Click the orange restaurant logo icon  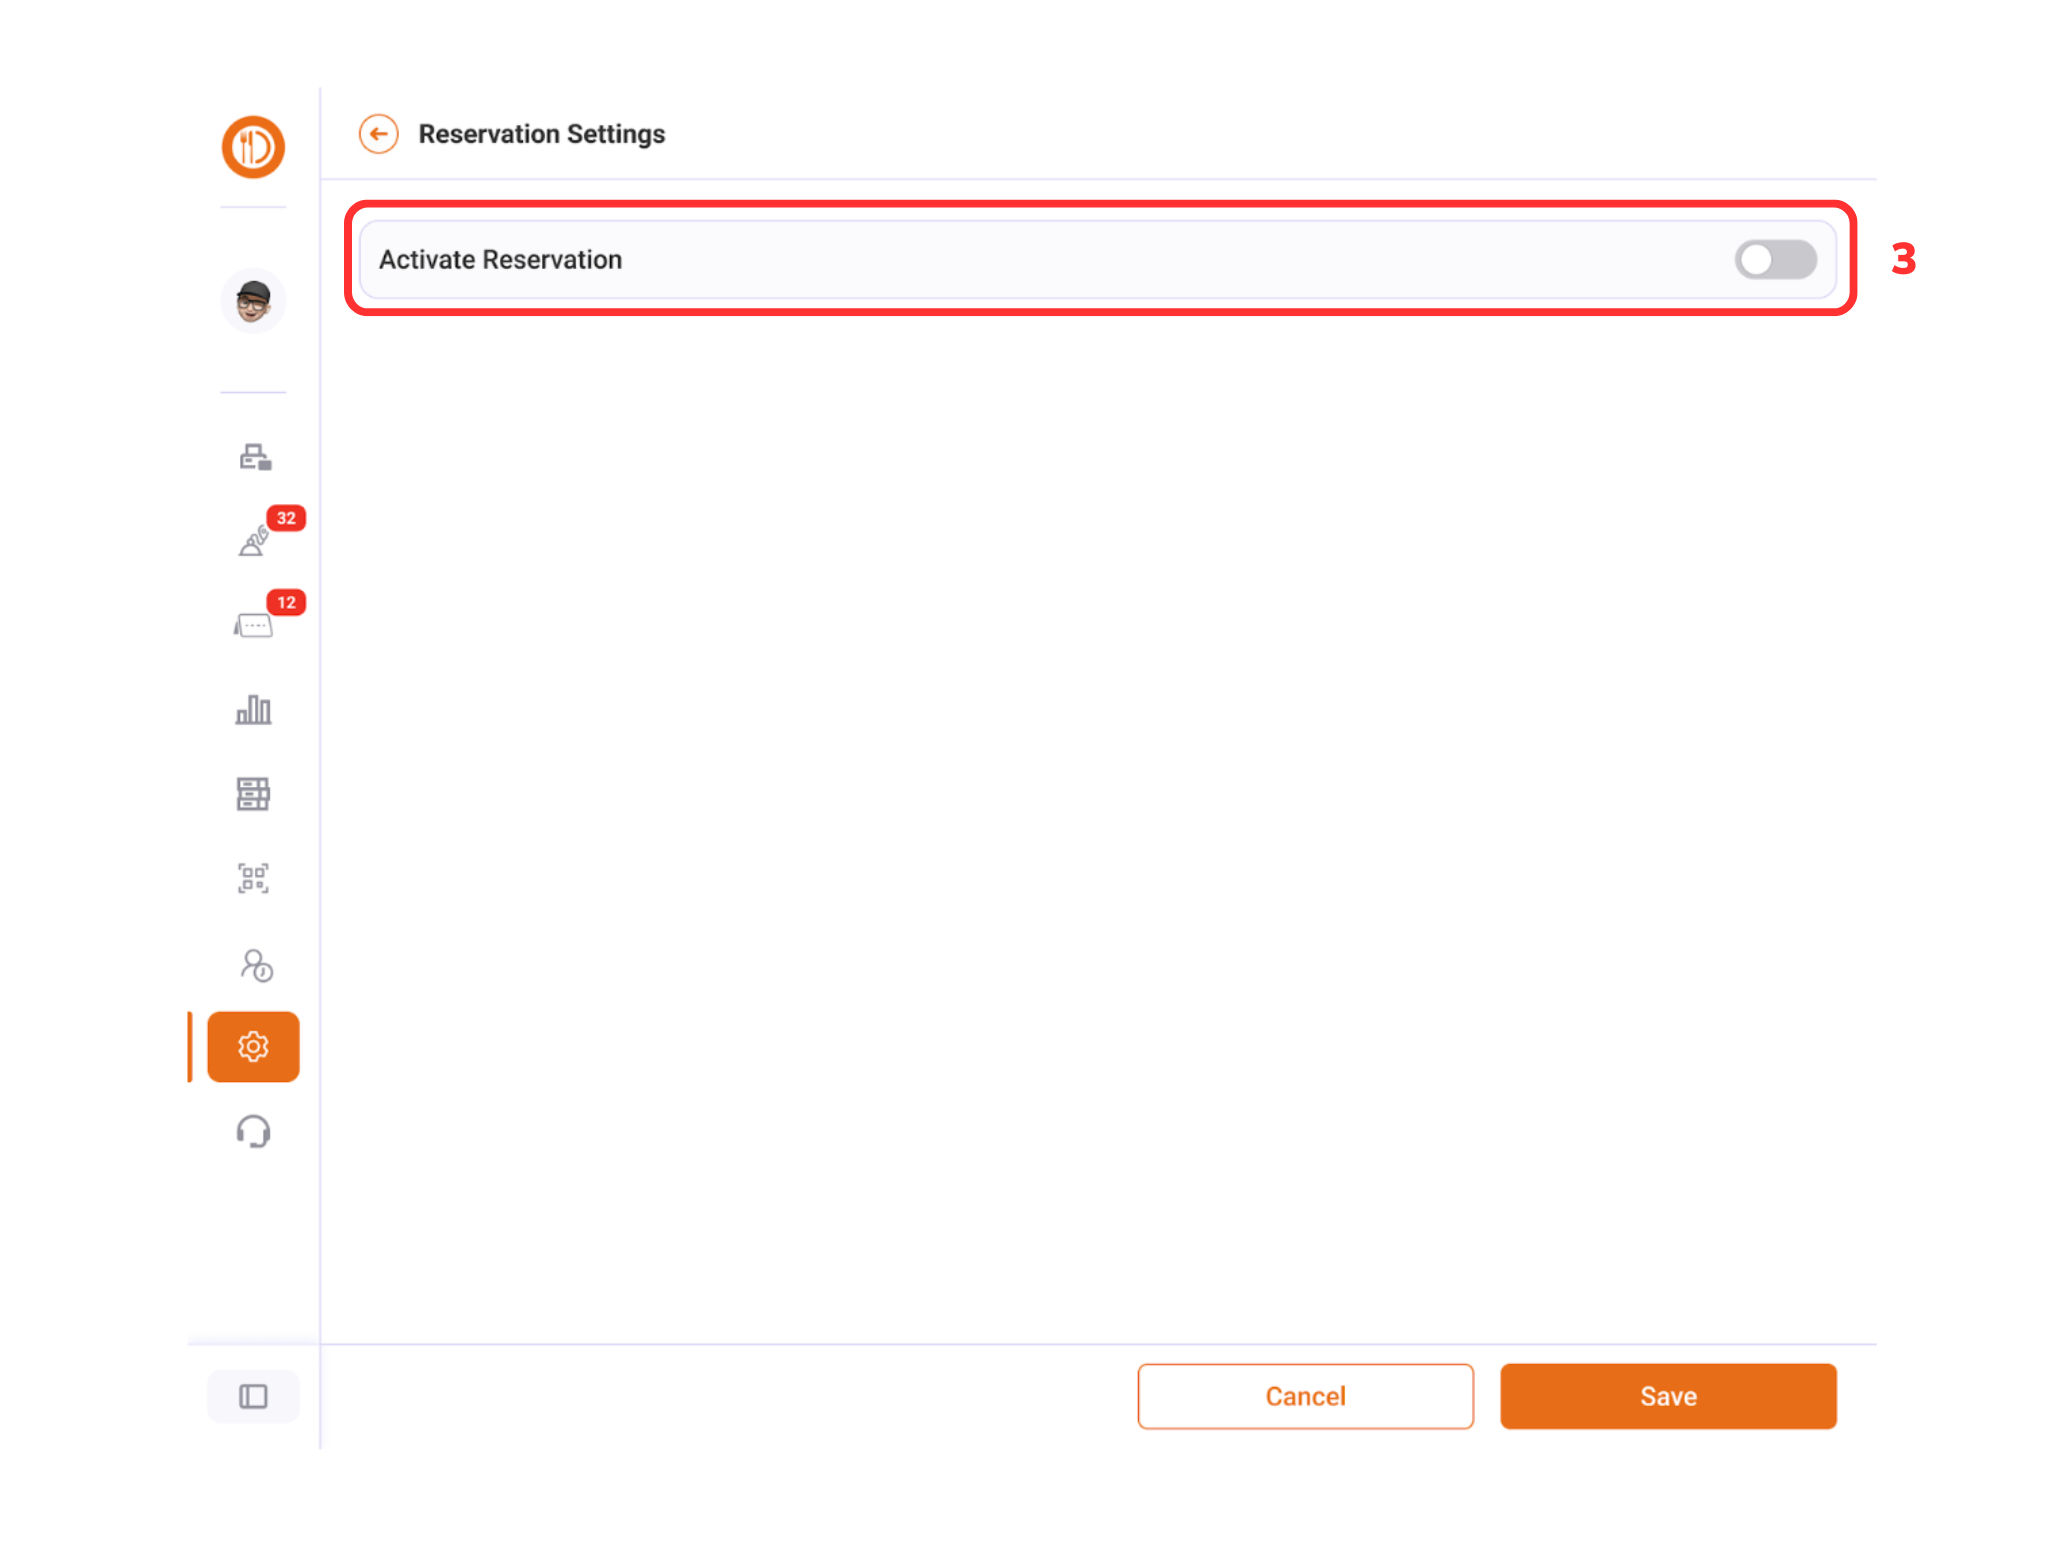click(253, 147)
